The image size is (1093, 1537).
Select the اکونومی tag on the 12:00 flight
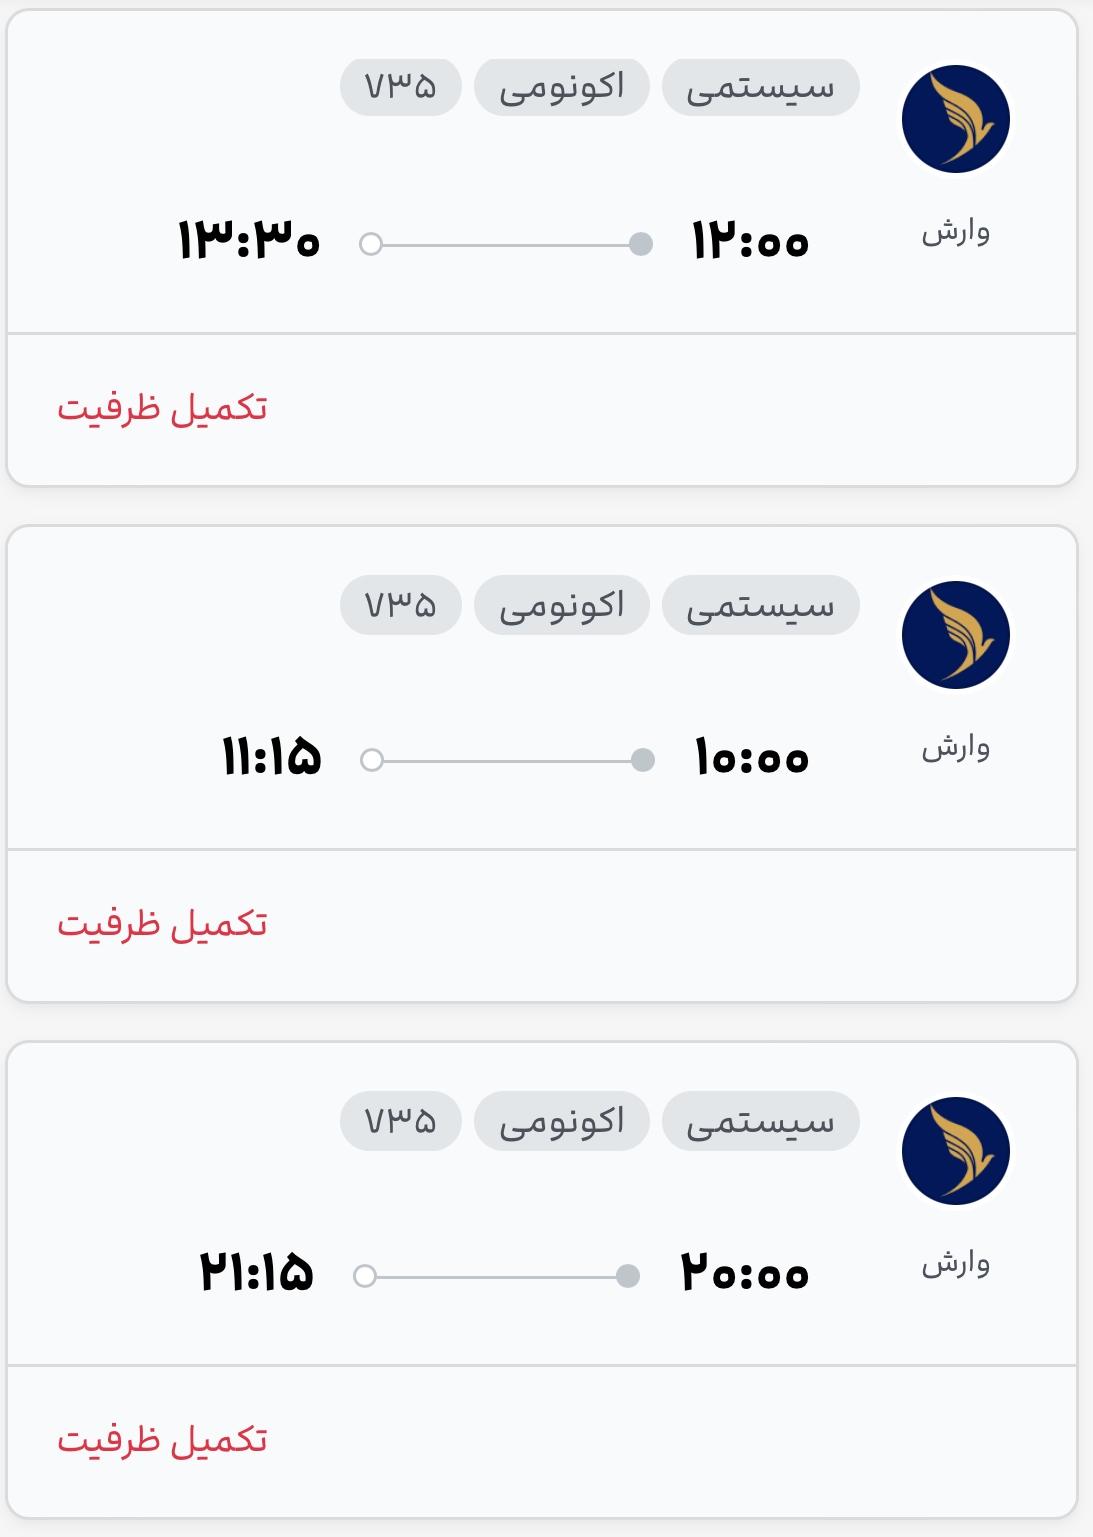562,88
